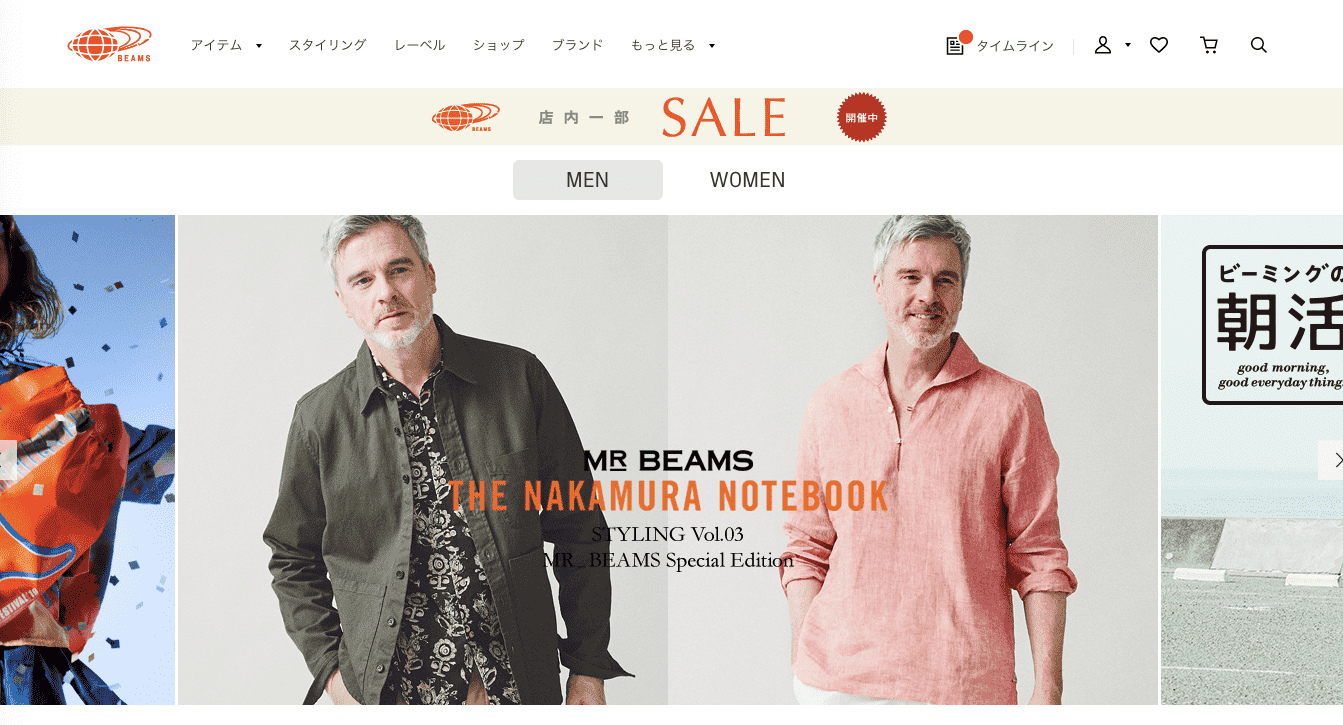Expand the もっと見る dropdown menu

click(673, 45)
